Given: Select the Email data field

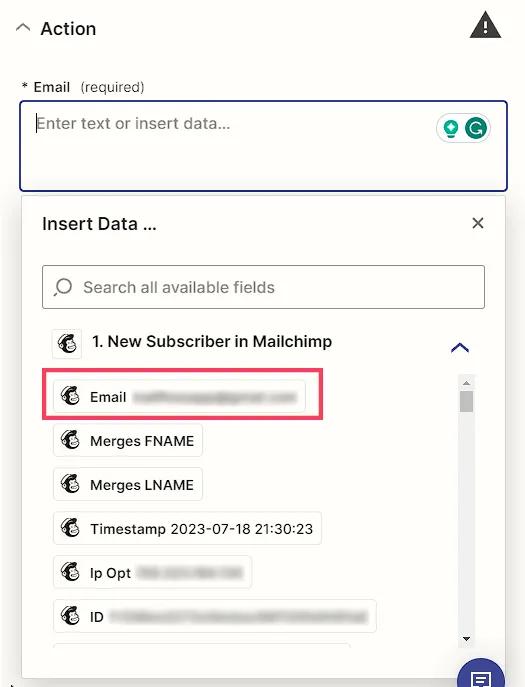Looking at the screenshot, I should 179,397.
